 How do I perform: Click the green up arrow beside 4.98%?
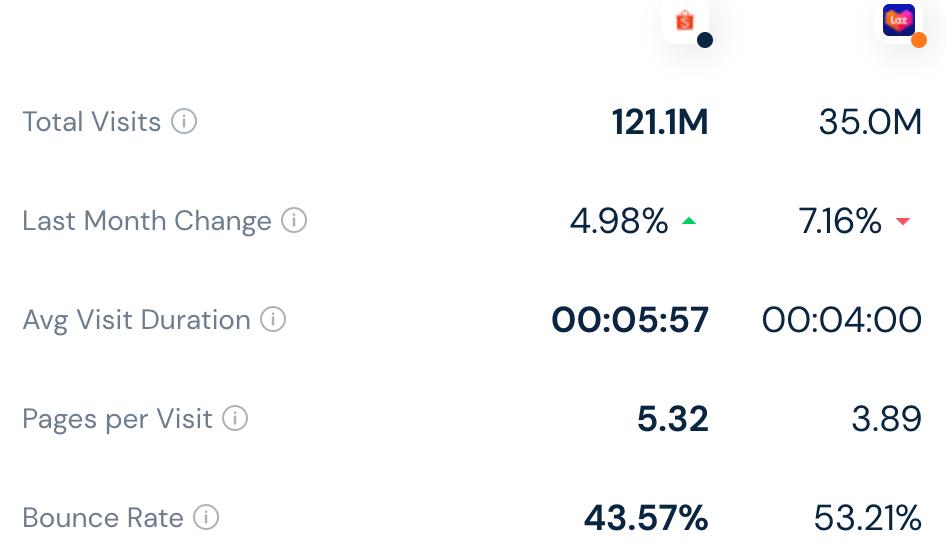point(689,221)
